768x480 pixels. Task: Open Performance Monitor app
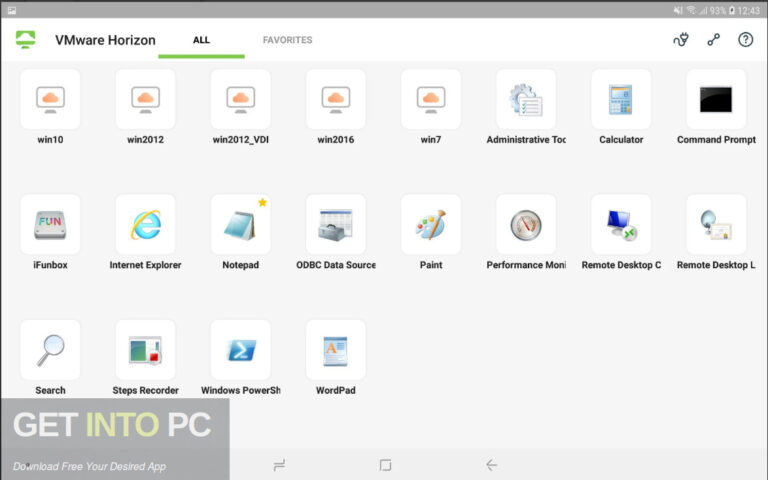[526, 225]
